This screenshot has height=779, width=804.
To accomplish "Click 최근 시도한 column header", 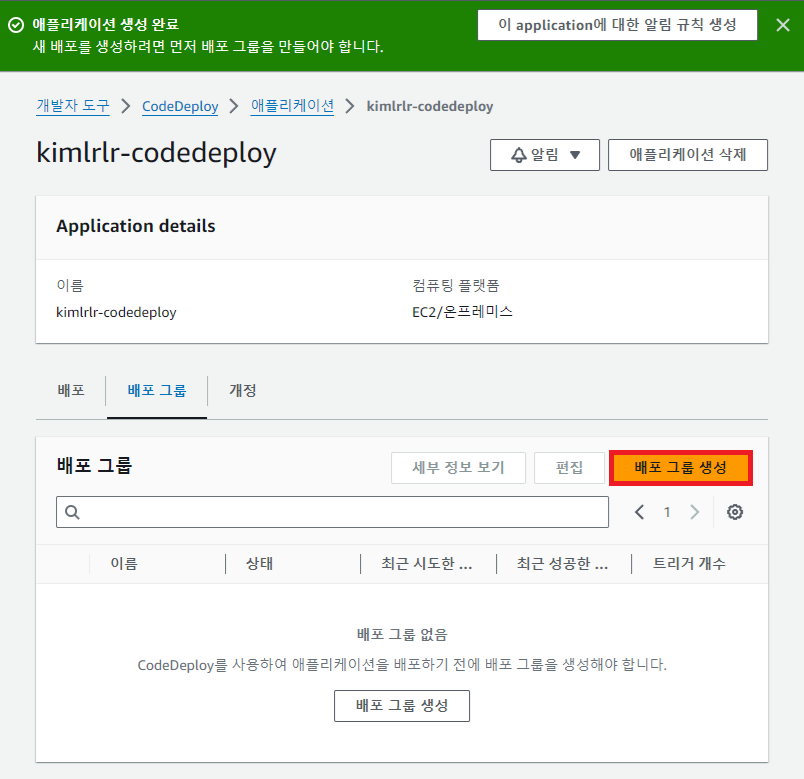I will 427,564.
